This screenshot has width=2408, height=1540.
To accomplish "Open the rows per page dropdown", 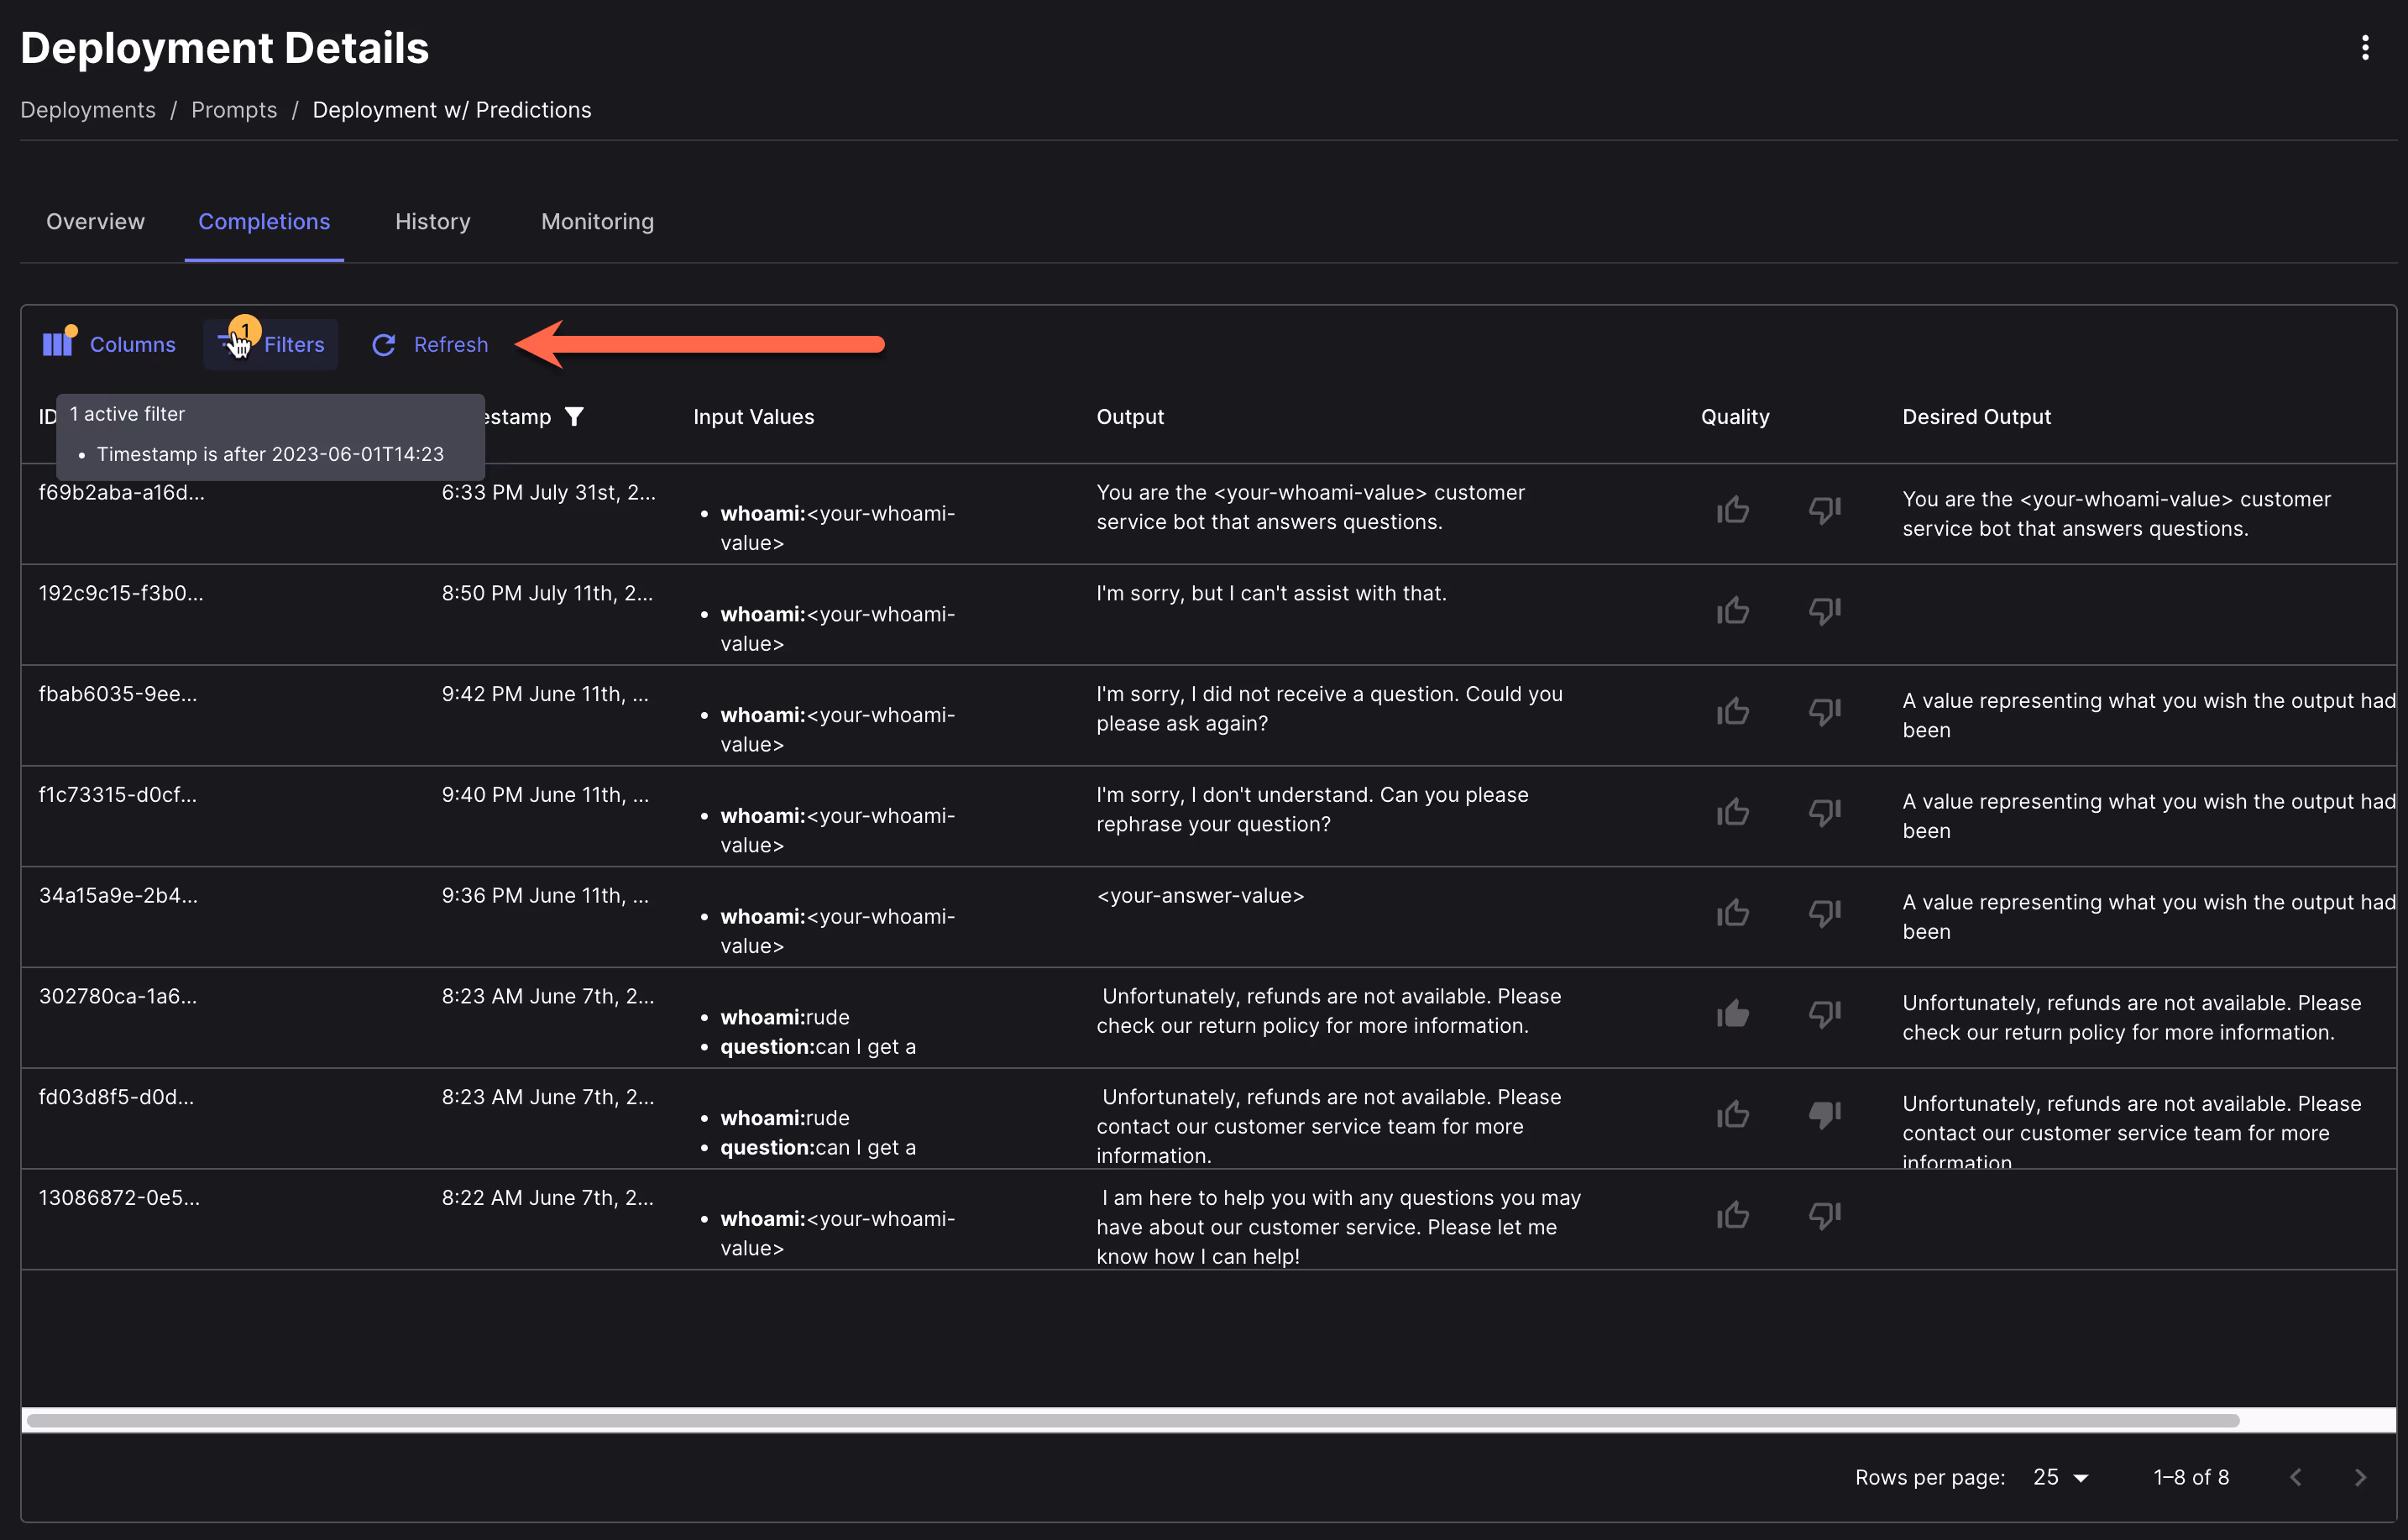I will pos(2060,1477).
